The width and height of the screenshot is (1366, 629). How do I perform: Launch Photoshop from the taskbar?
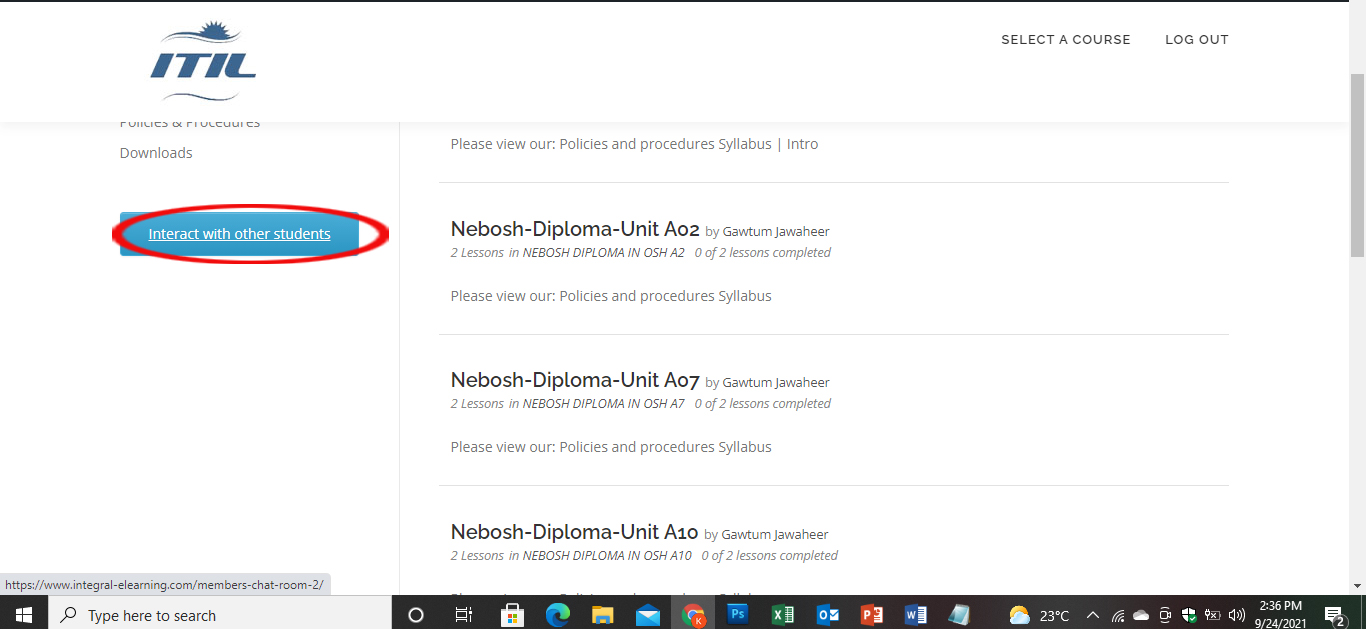tap(738, 615)
